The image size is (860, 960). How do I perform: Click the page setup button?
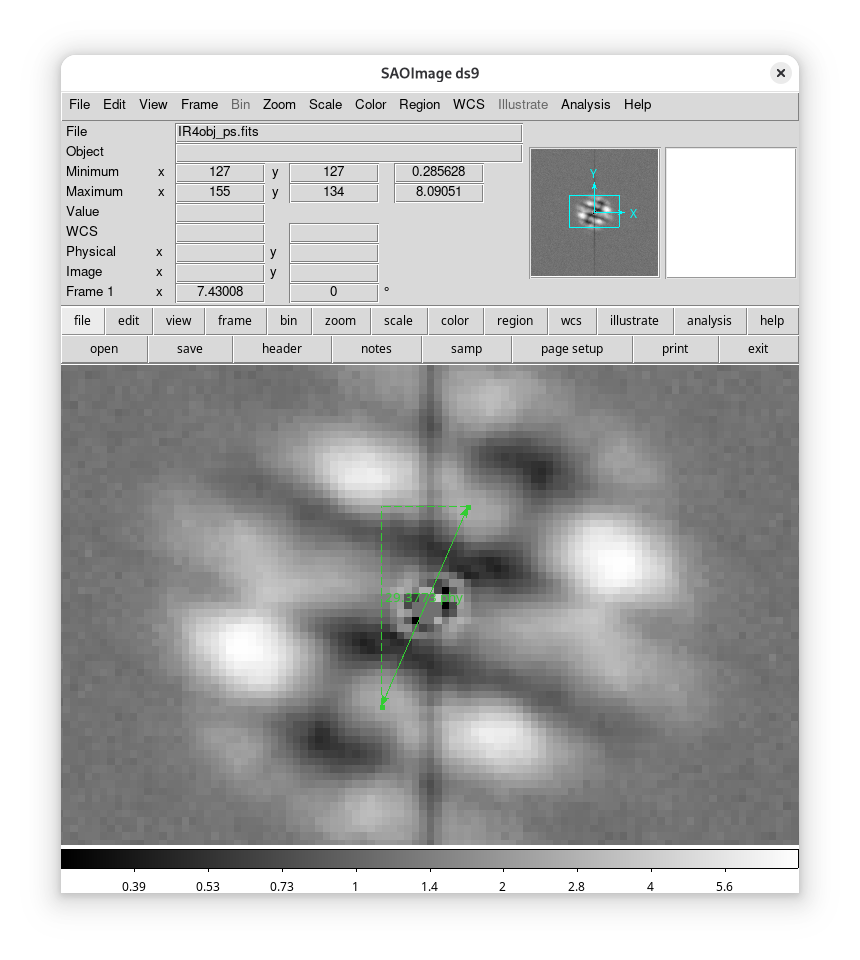571,349
